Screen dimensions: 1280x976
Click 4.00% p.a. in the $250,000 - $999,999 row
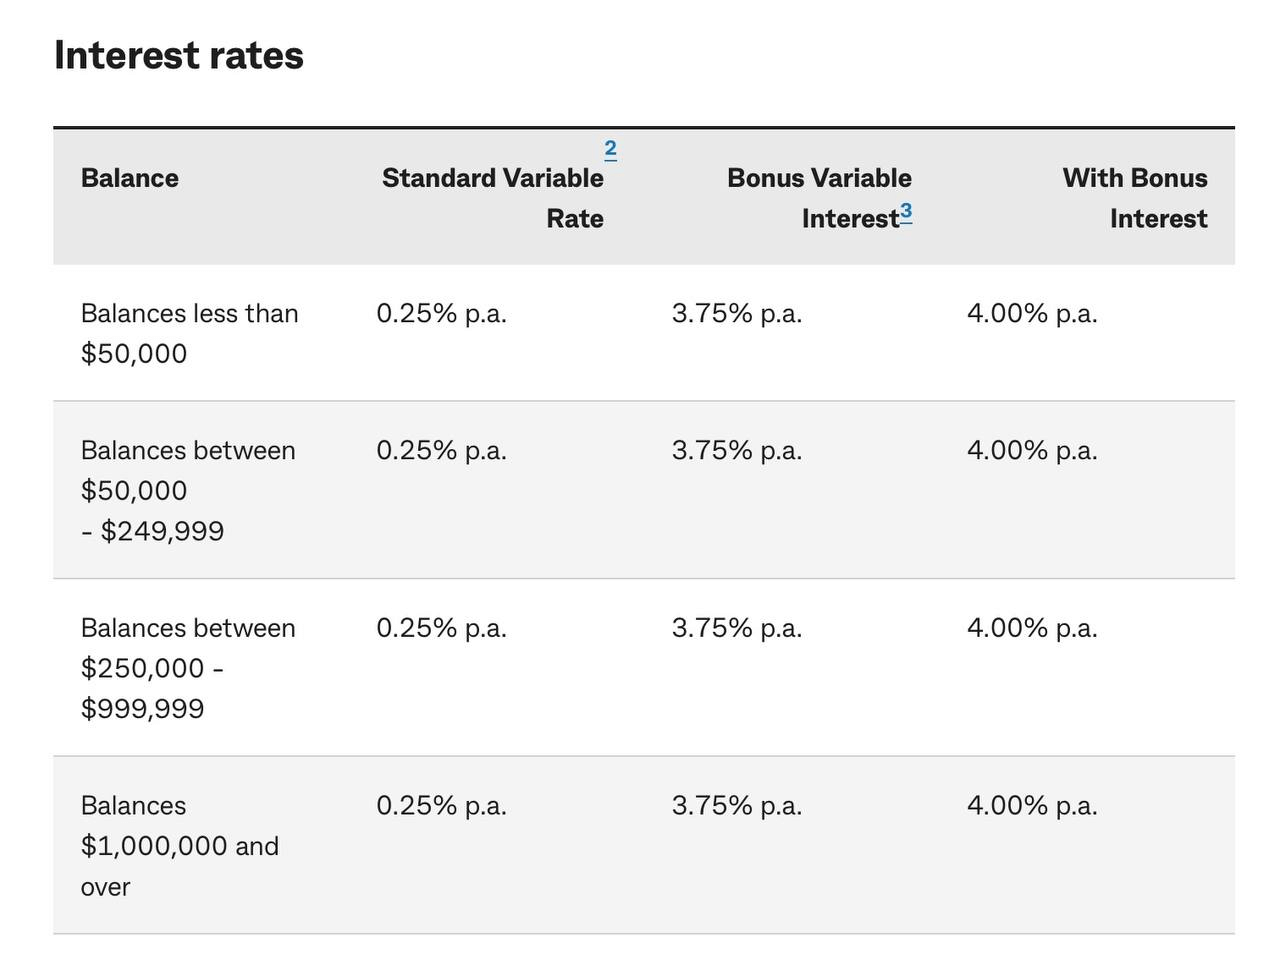pyautogui.click(x=1032, y=628)
